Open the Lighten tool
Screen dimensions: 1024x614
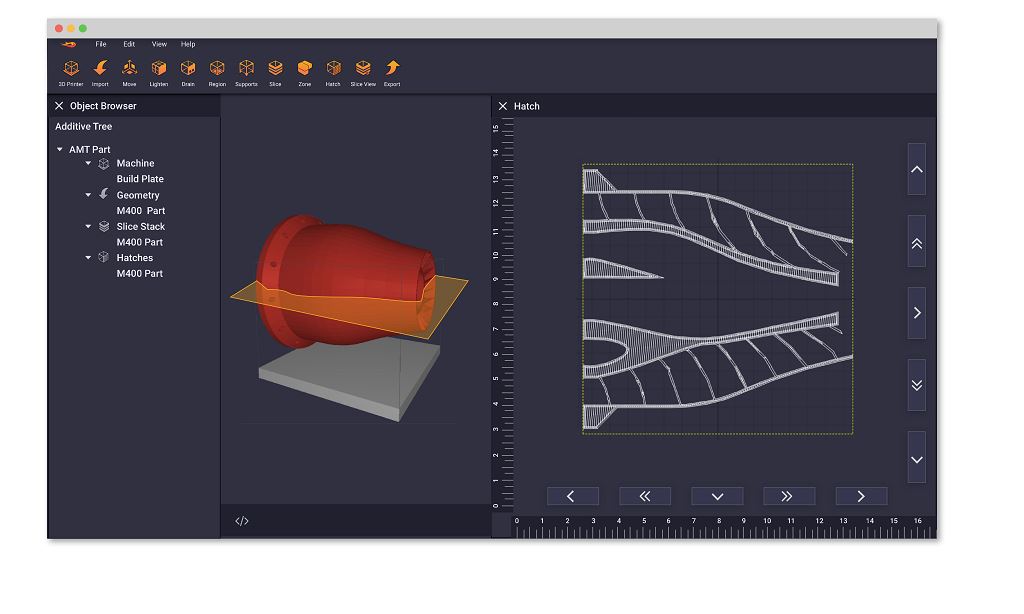pyautogui.click(x=159, y=69)
